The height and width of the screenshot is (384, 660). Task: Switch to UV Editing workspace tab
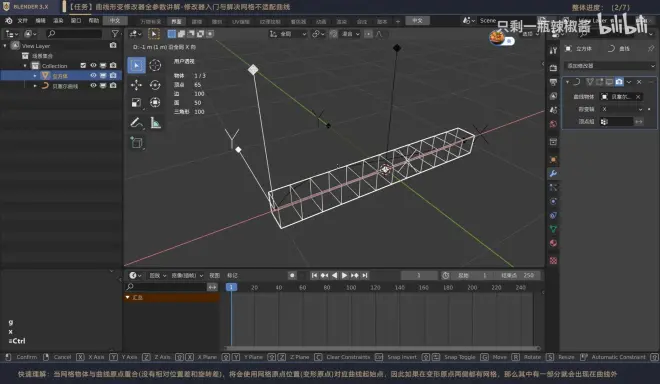coord(241,21)
